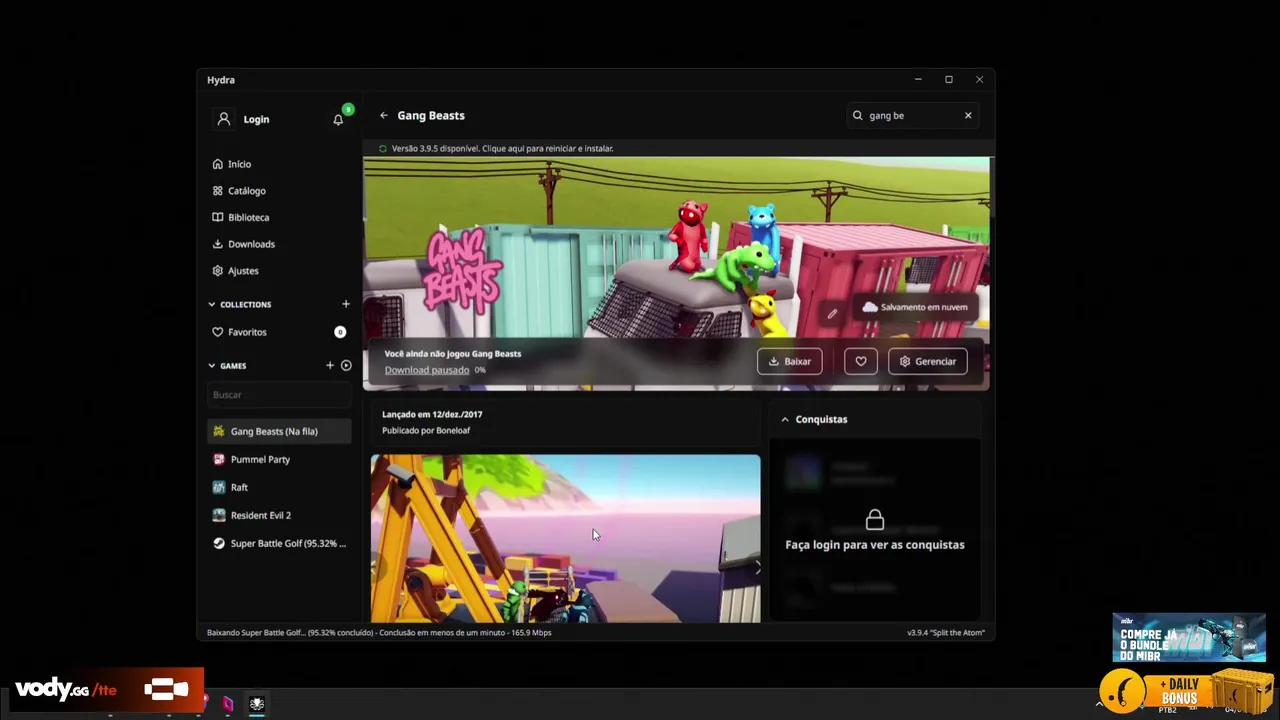Click the Buscar games filter field

click(279, 394)
